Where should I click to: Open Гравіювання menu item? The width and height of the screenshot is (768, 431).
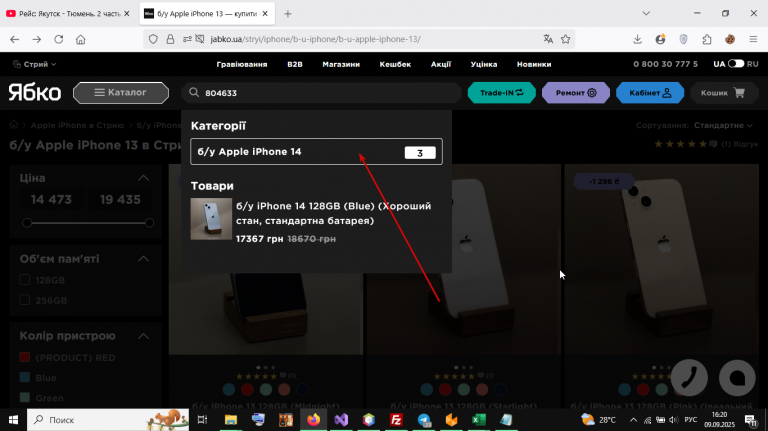pos(242,64)
